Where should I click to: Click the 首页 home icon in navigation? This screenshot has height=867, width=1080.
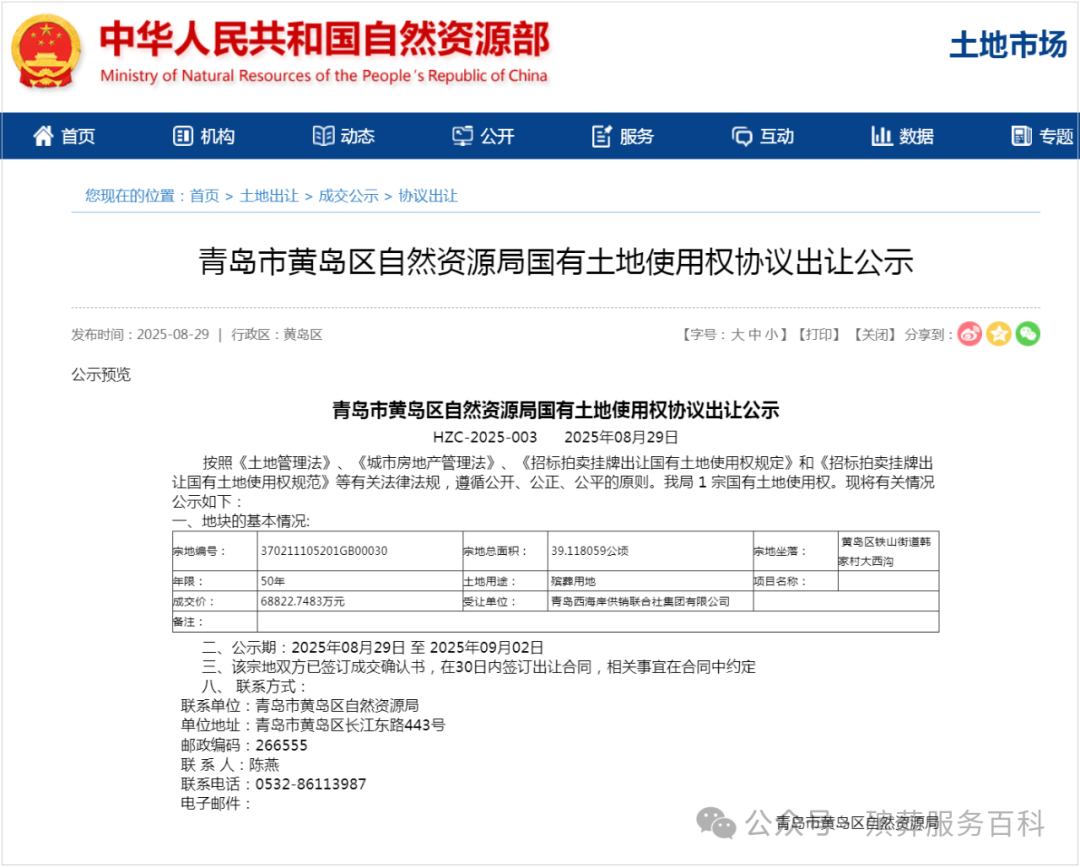tap(42, 136)
